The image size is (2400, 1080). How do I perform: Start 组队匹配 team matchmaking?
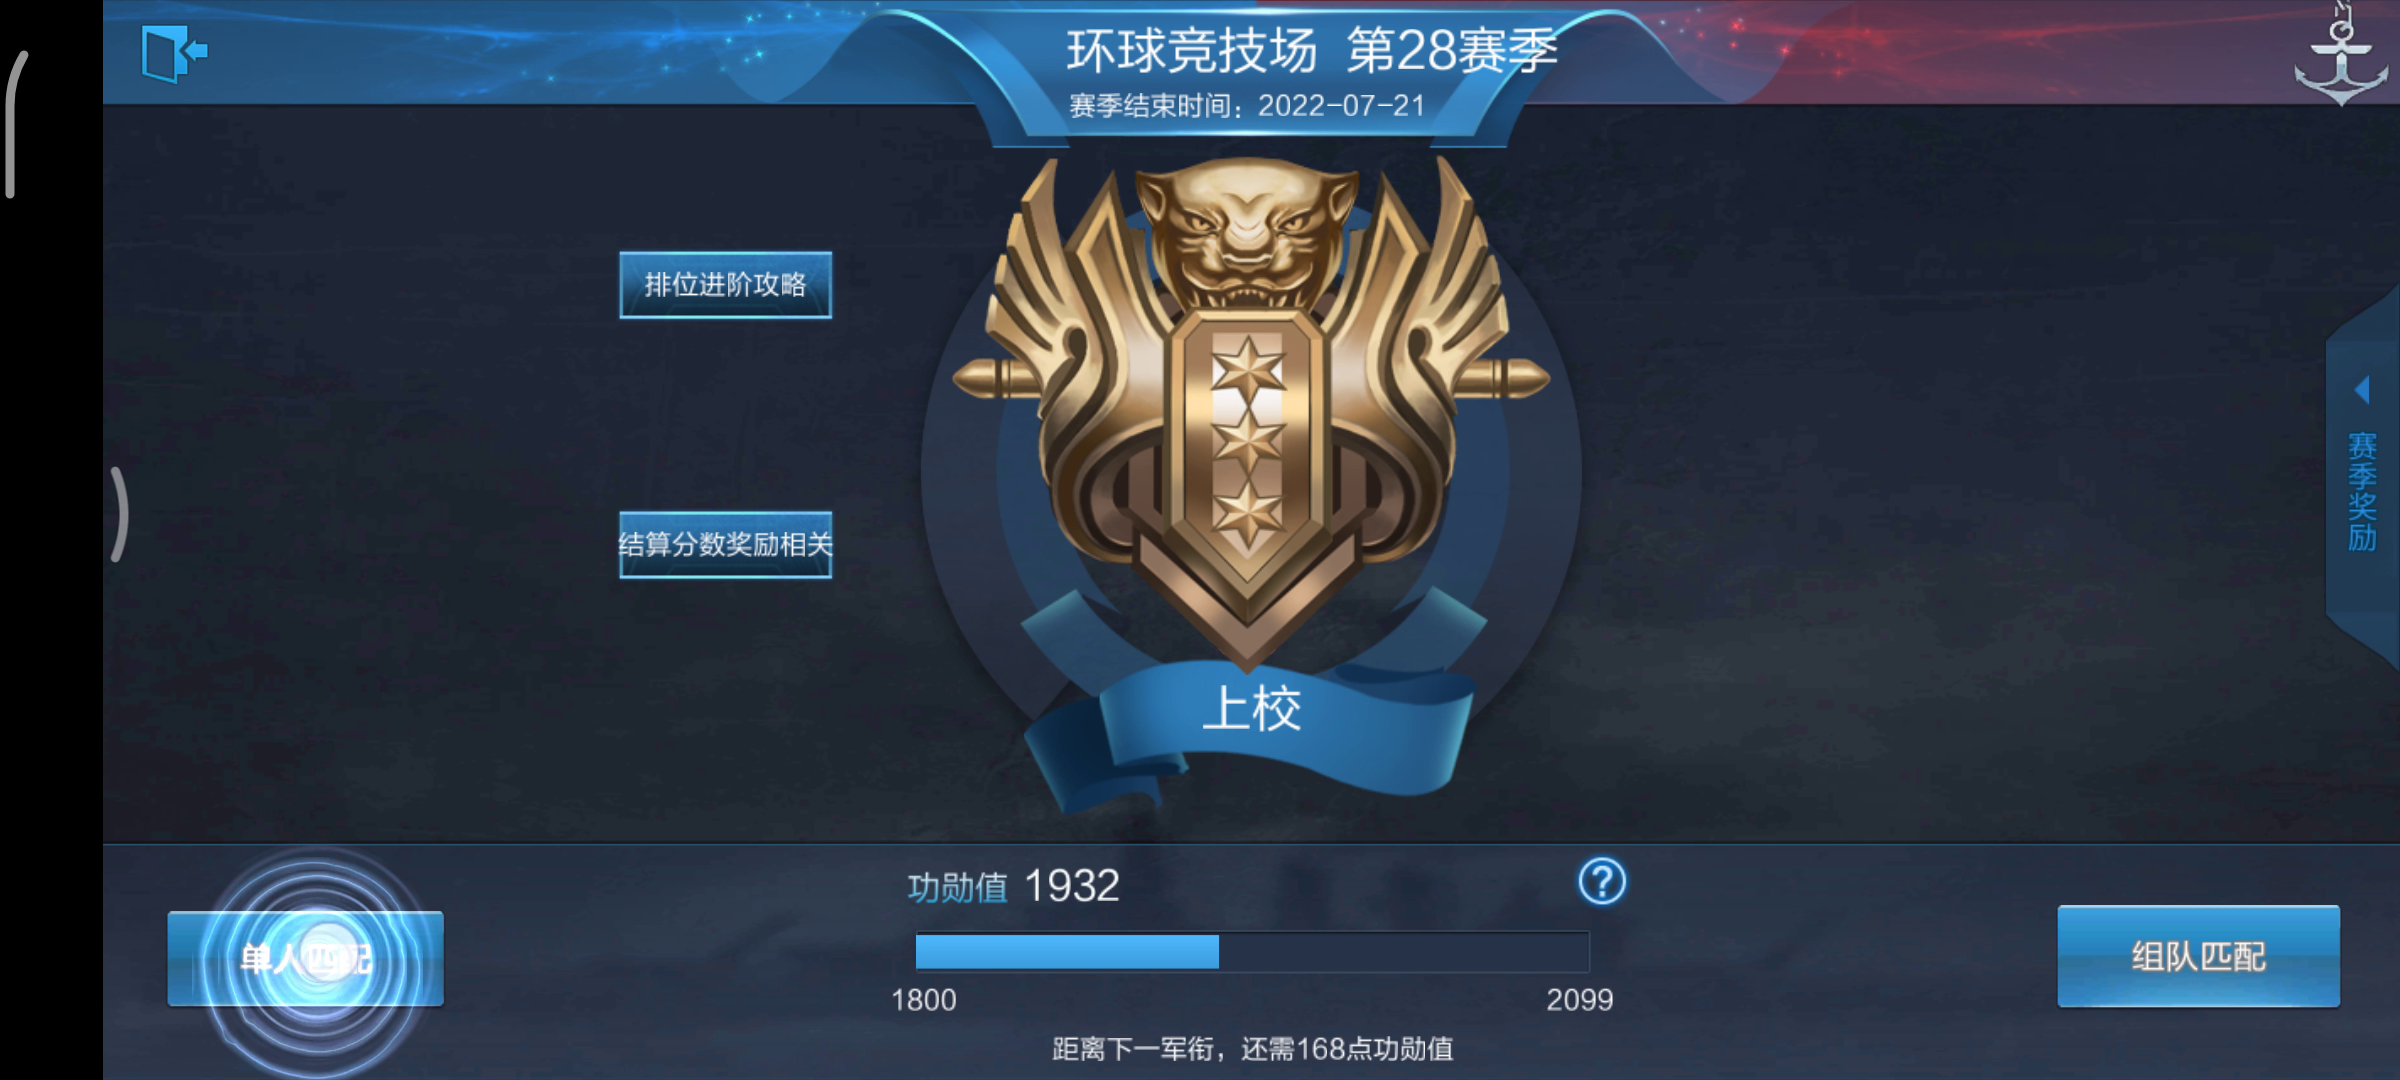[2198, 957]
